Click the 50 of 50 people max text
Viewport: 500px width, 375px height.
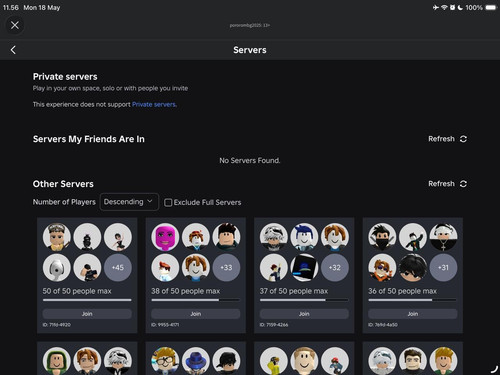[x=77, y=291]
